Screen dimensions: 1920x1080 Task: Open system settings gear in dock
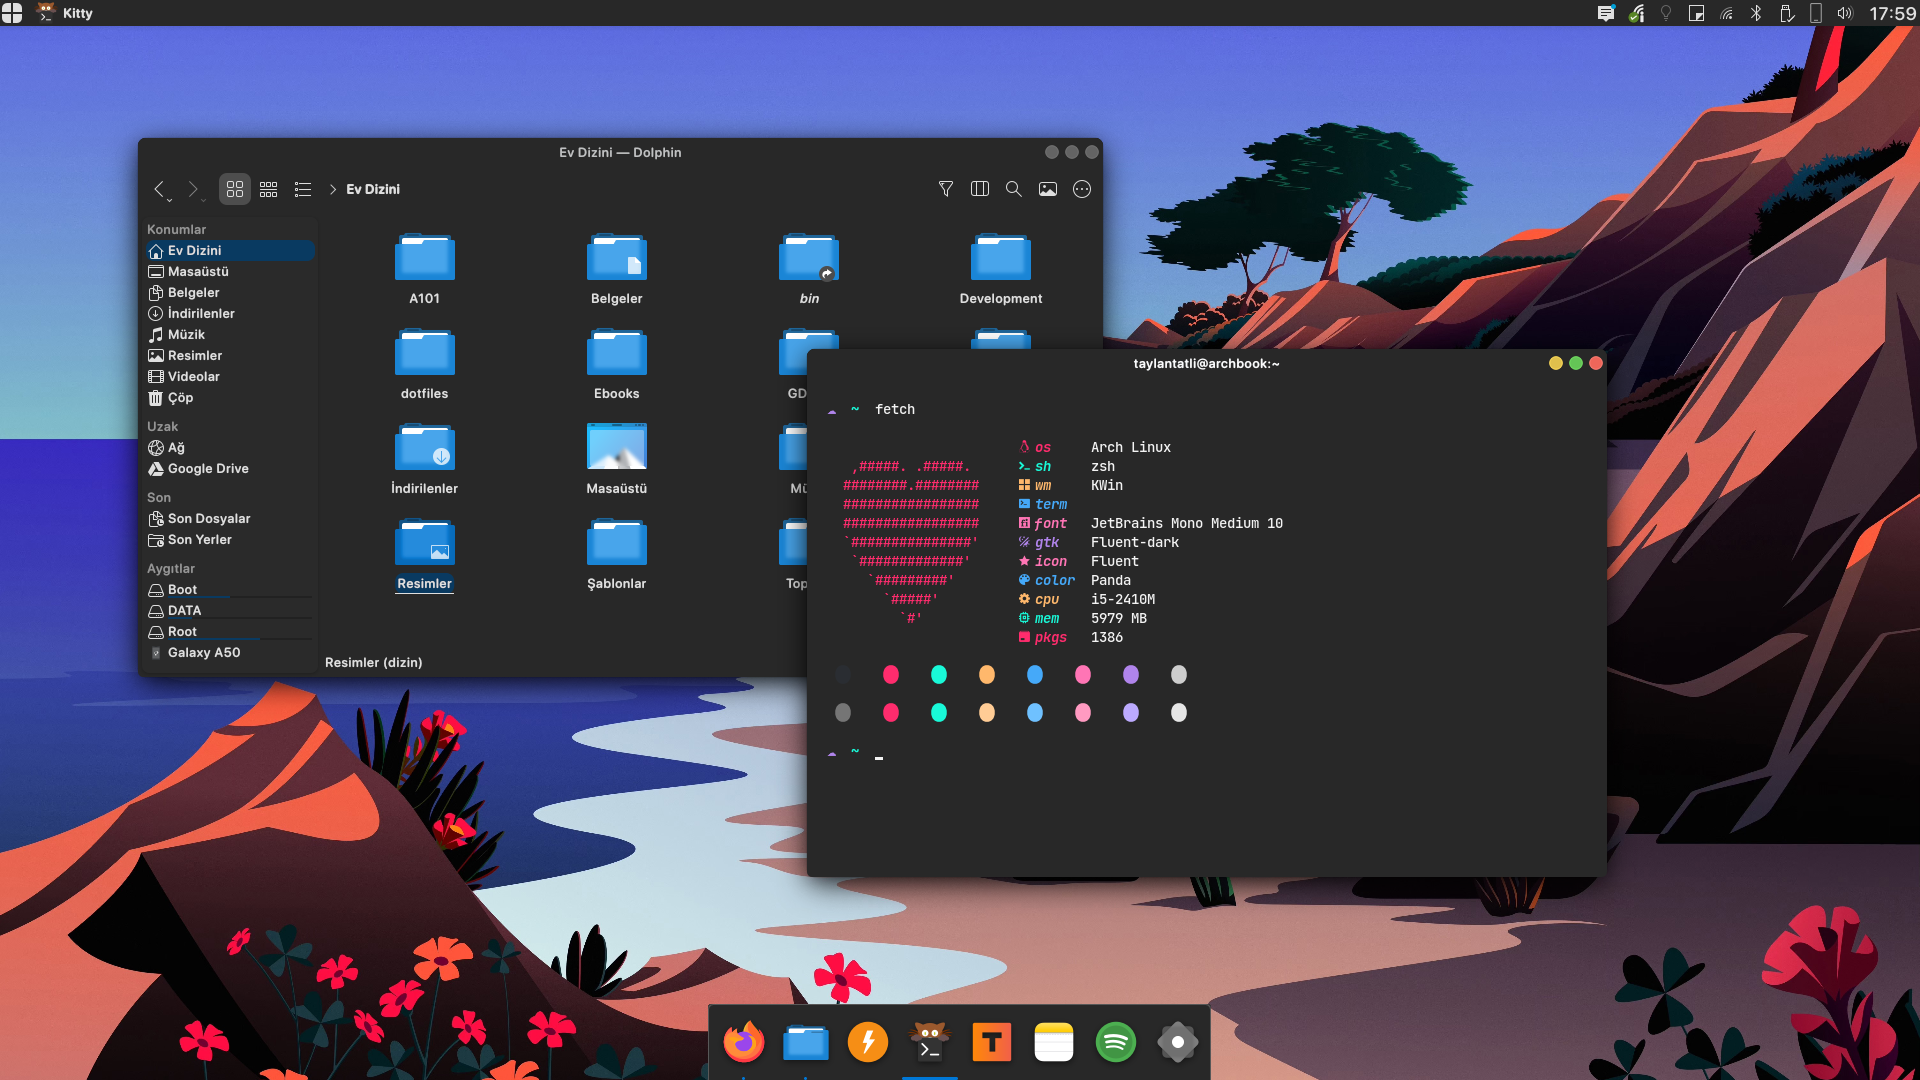coord(1178,1042)
